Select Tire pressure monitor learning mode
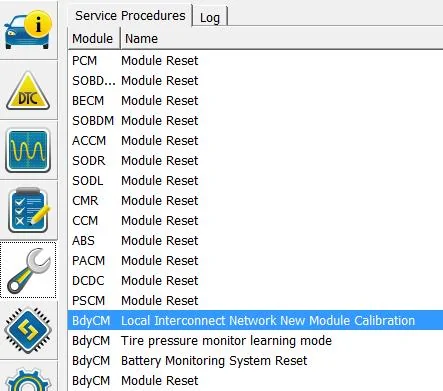The width and height of the screenshot is (443, 391). pos(255,341)
